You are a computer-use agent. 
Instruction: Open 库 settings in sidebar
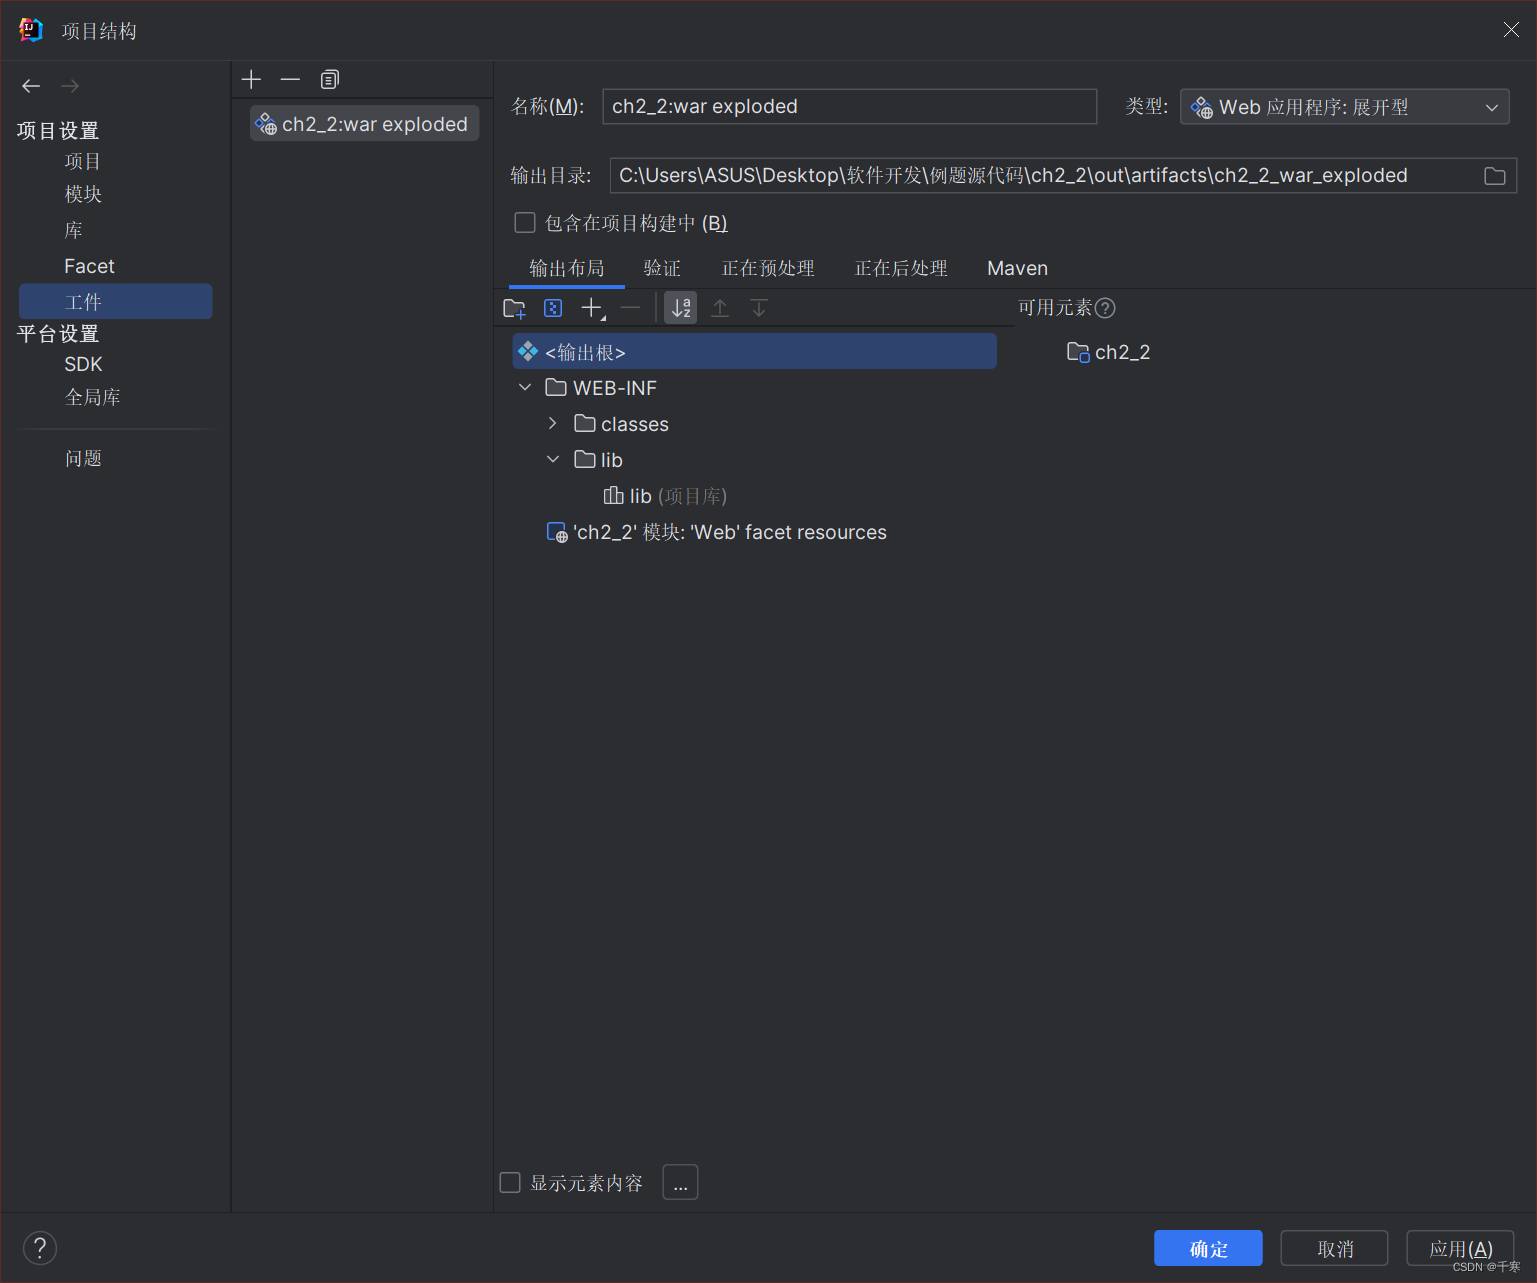[73, 230]
